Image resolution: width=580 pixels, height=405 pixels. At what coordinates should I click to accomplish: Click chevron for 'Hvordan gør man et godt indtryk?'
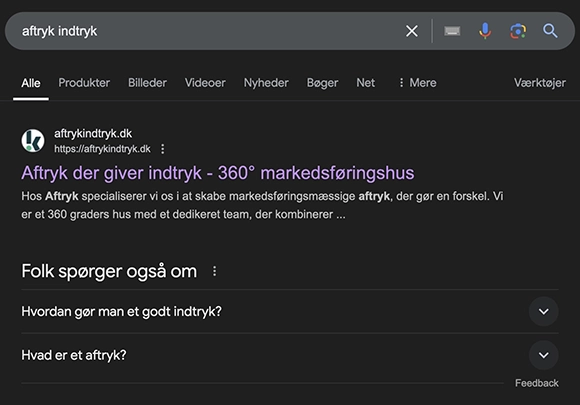[x=543, y=311]
